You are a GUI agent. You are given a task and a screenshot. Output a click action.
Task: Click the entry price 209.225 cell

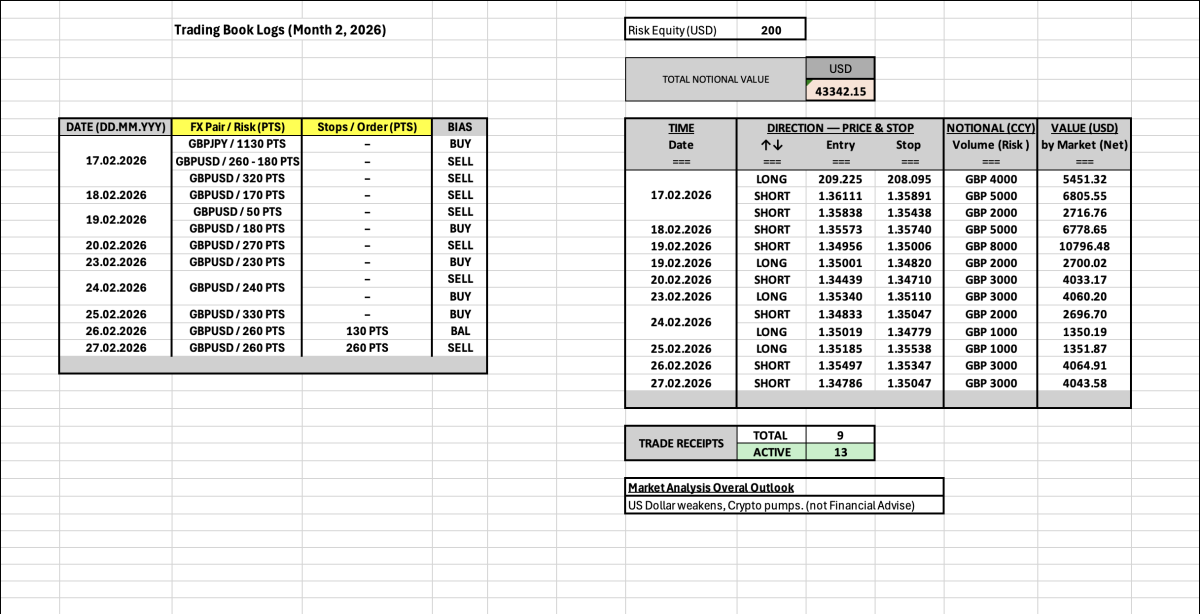coord(840,179)
